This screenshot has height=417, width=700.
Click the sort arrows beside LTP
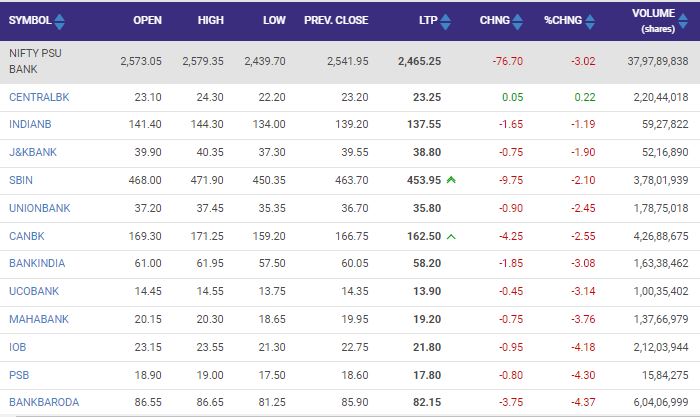pos(445,20)
